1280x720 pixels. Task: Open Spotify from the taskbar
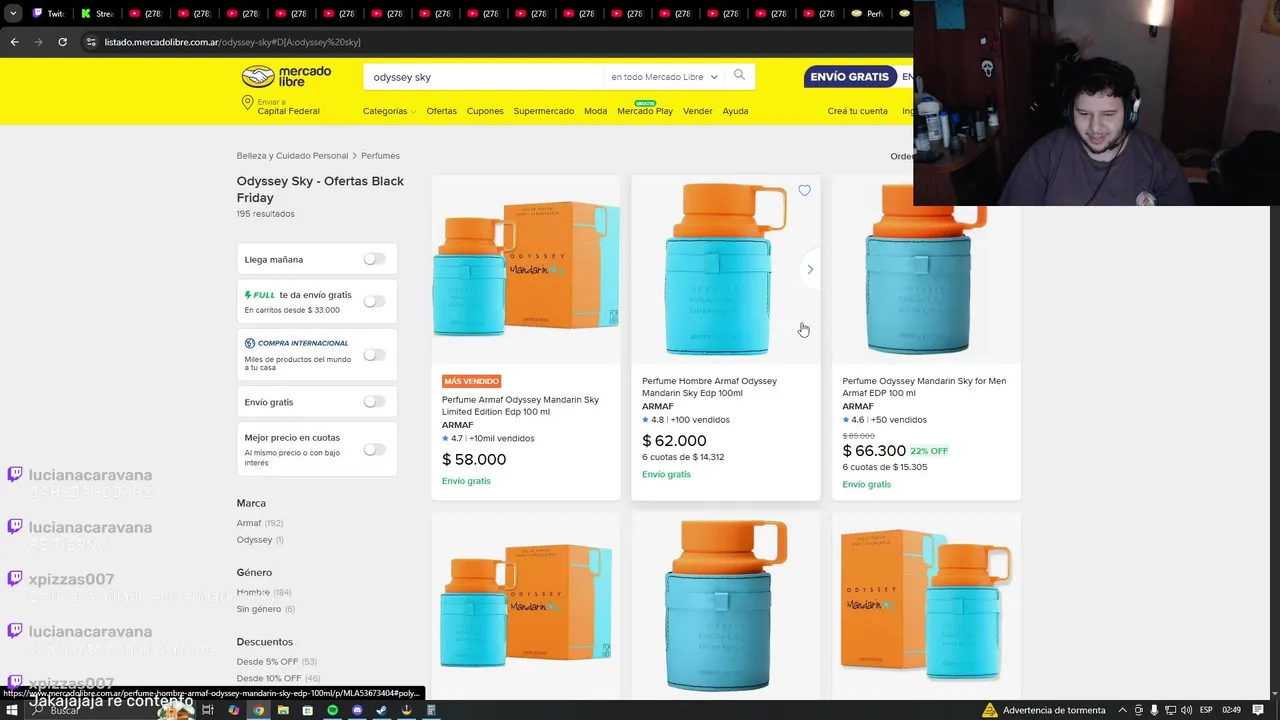click(332, 710)
